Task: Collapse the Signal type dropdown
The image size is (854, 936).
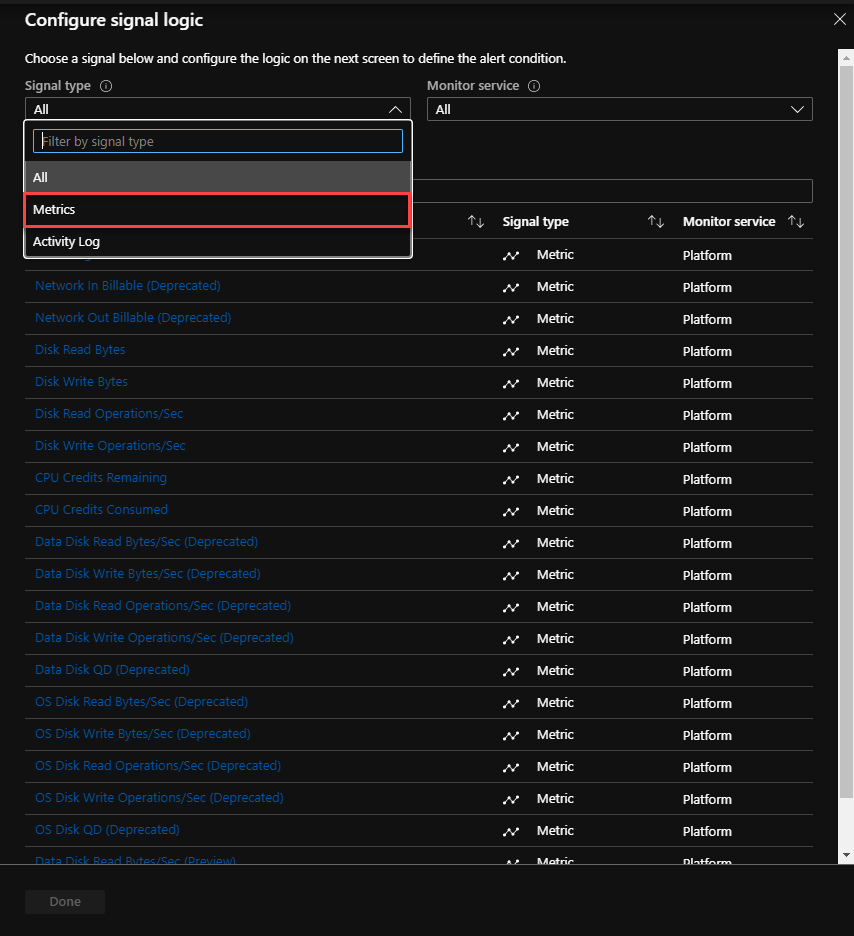Action: 396,109
